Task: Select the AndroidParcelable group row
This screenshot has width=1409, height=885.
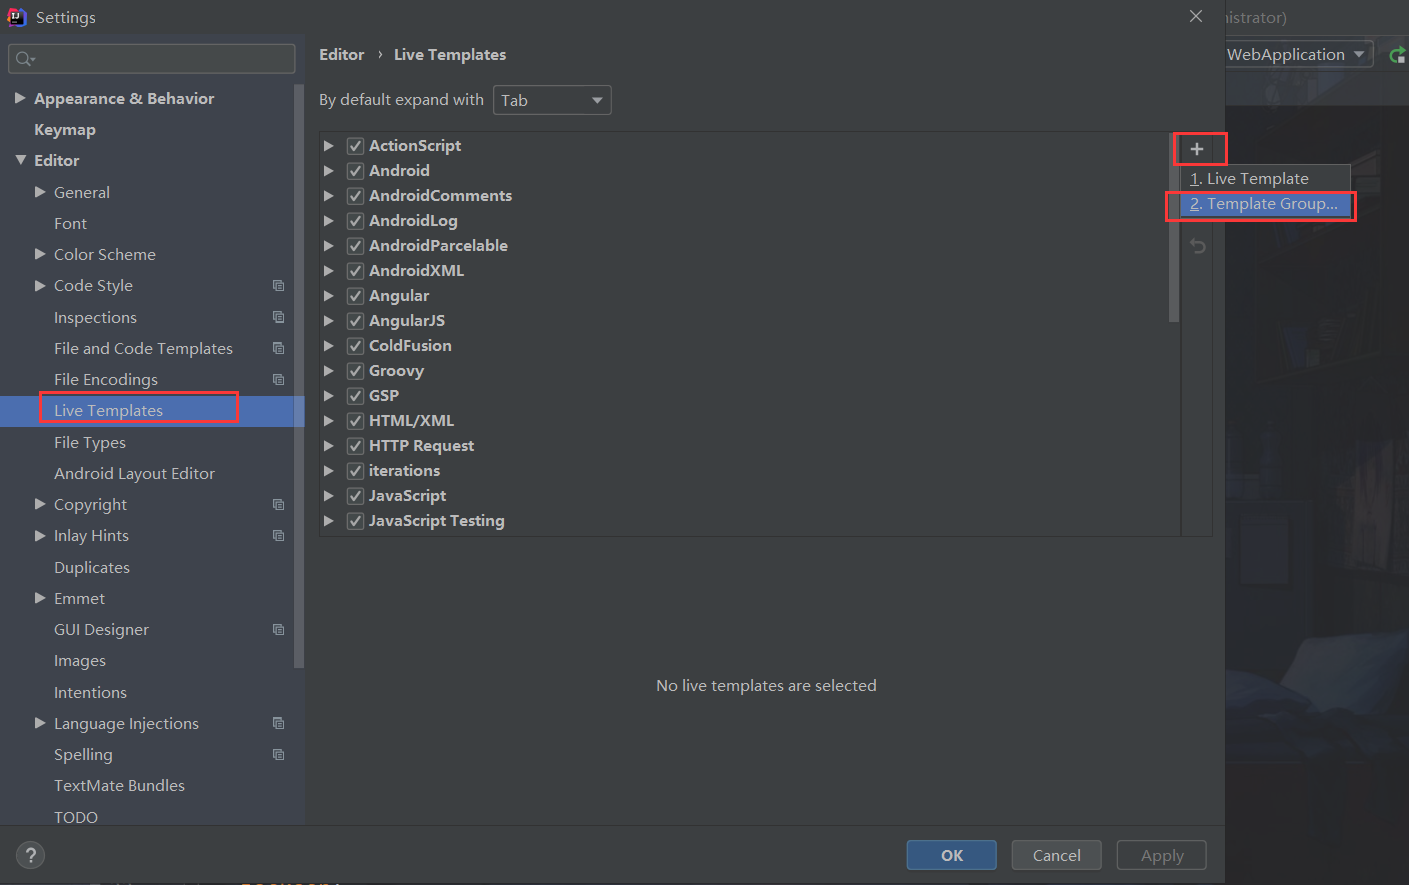Action: pyautogui.click(x=744, y=246)
